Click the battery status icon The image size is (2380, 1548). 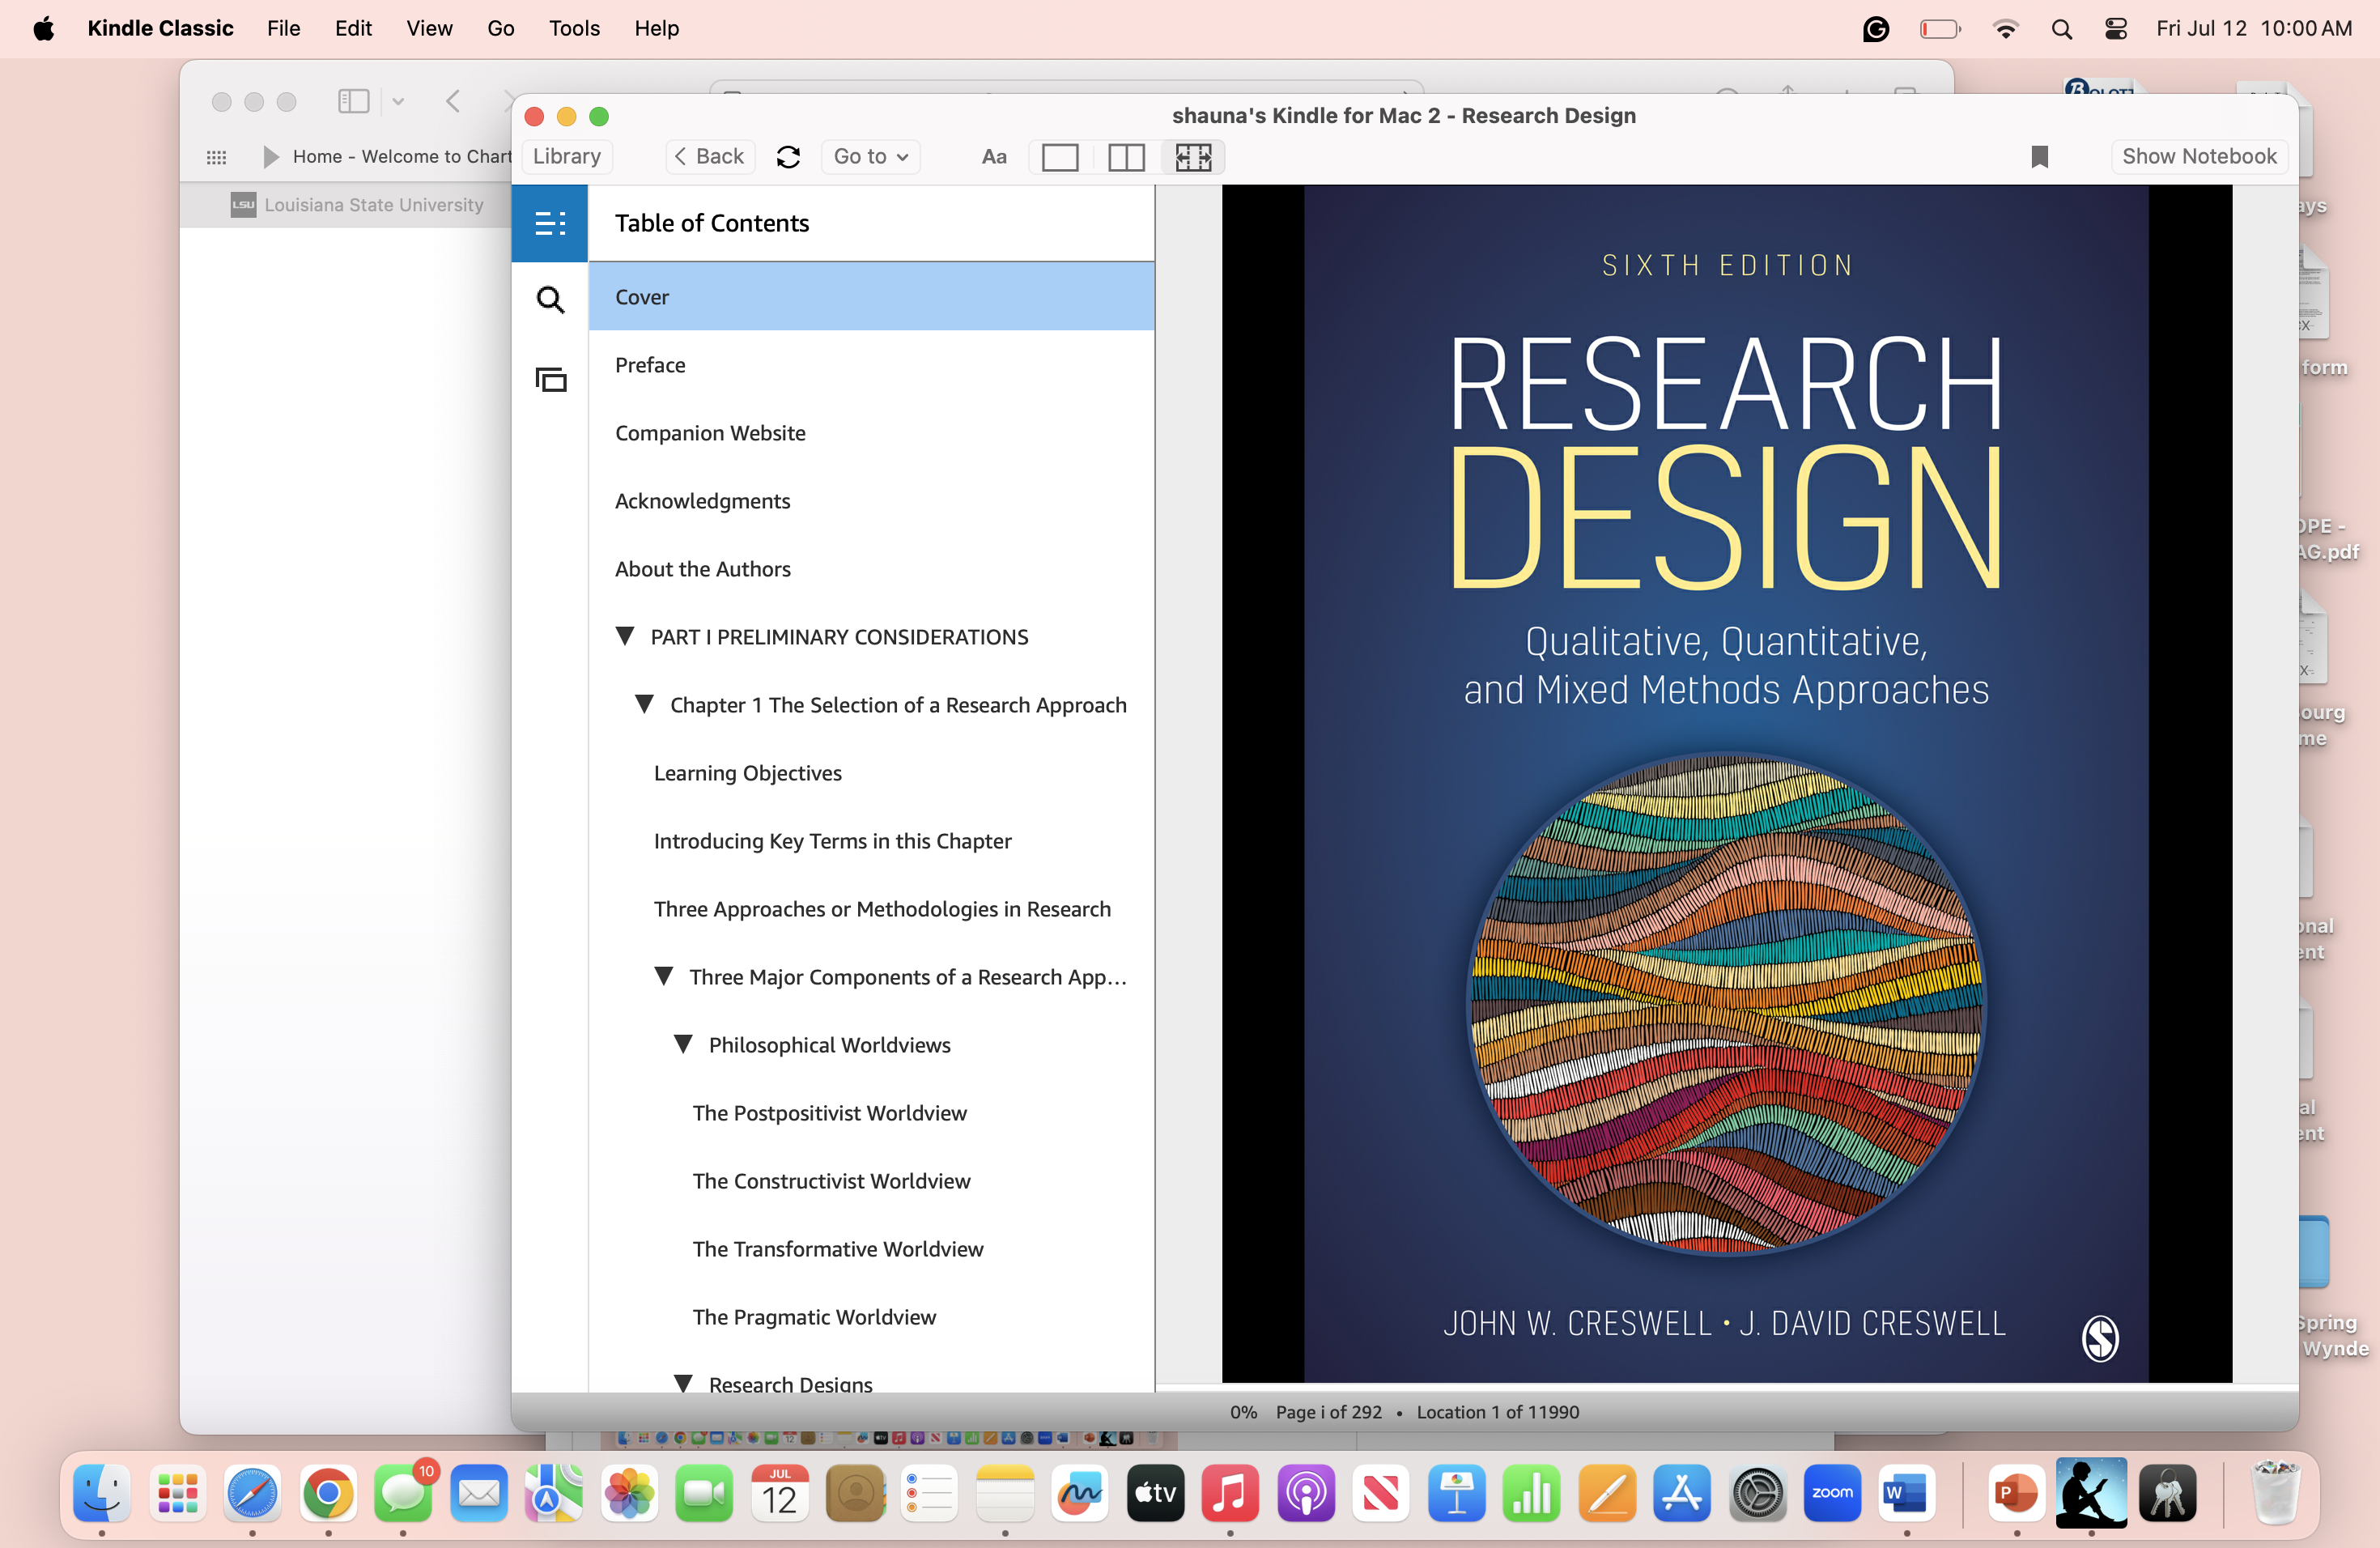(1940, 29)
